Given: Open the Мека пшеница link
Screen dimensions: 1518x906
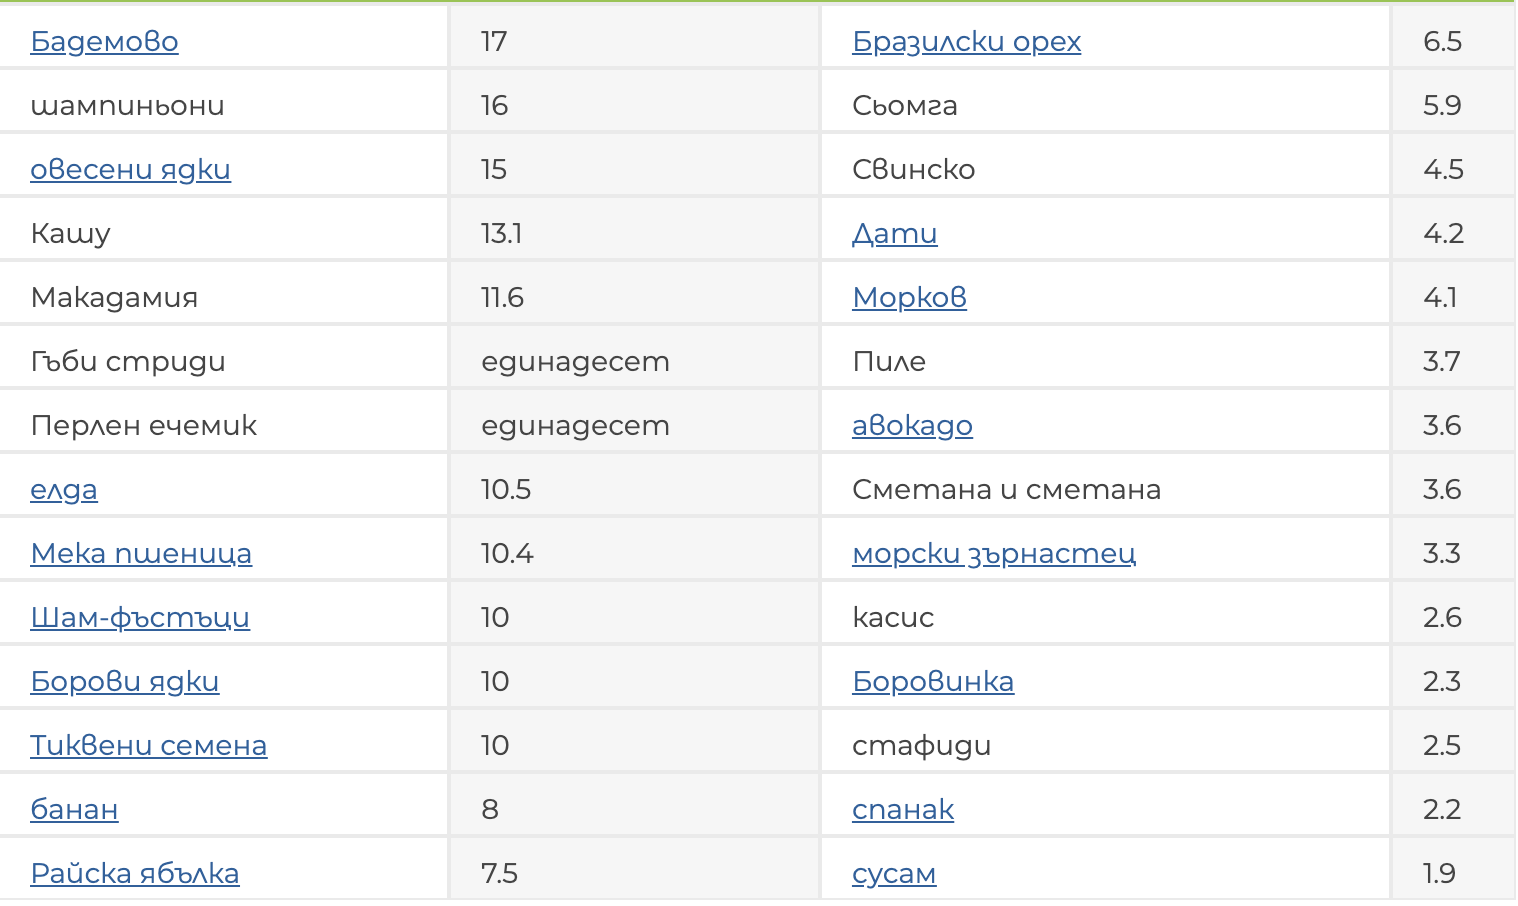Looking at the screenshot, I should pyautogui.click(x=141, y=553).
